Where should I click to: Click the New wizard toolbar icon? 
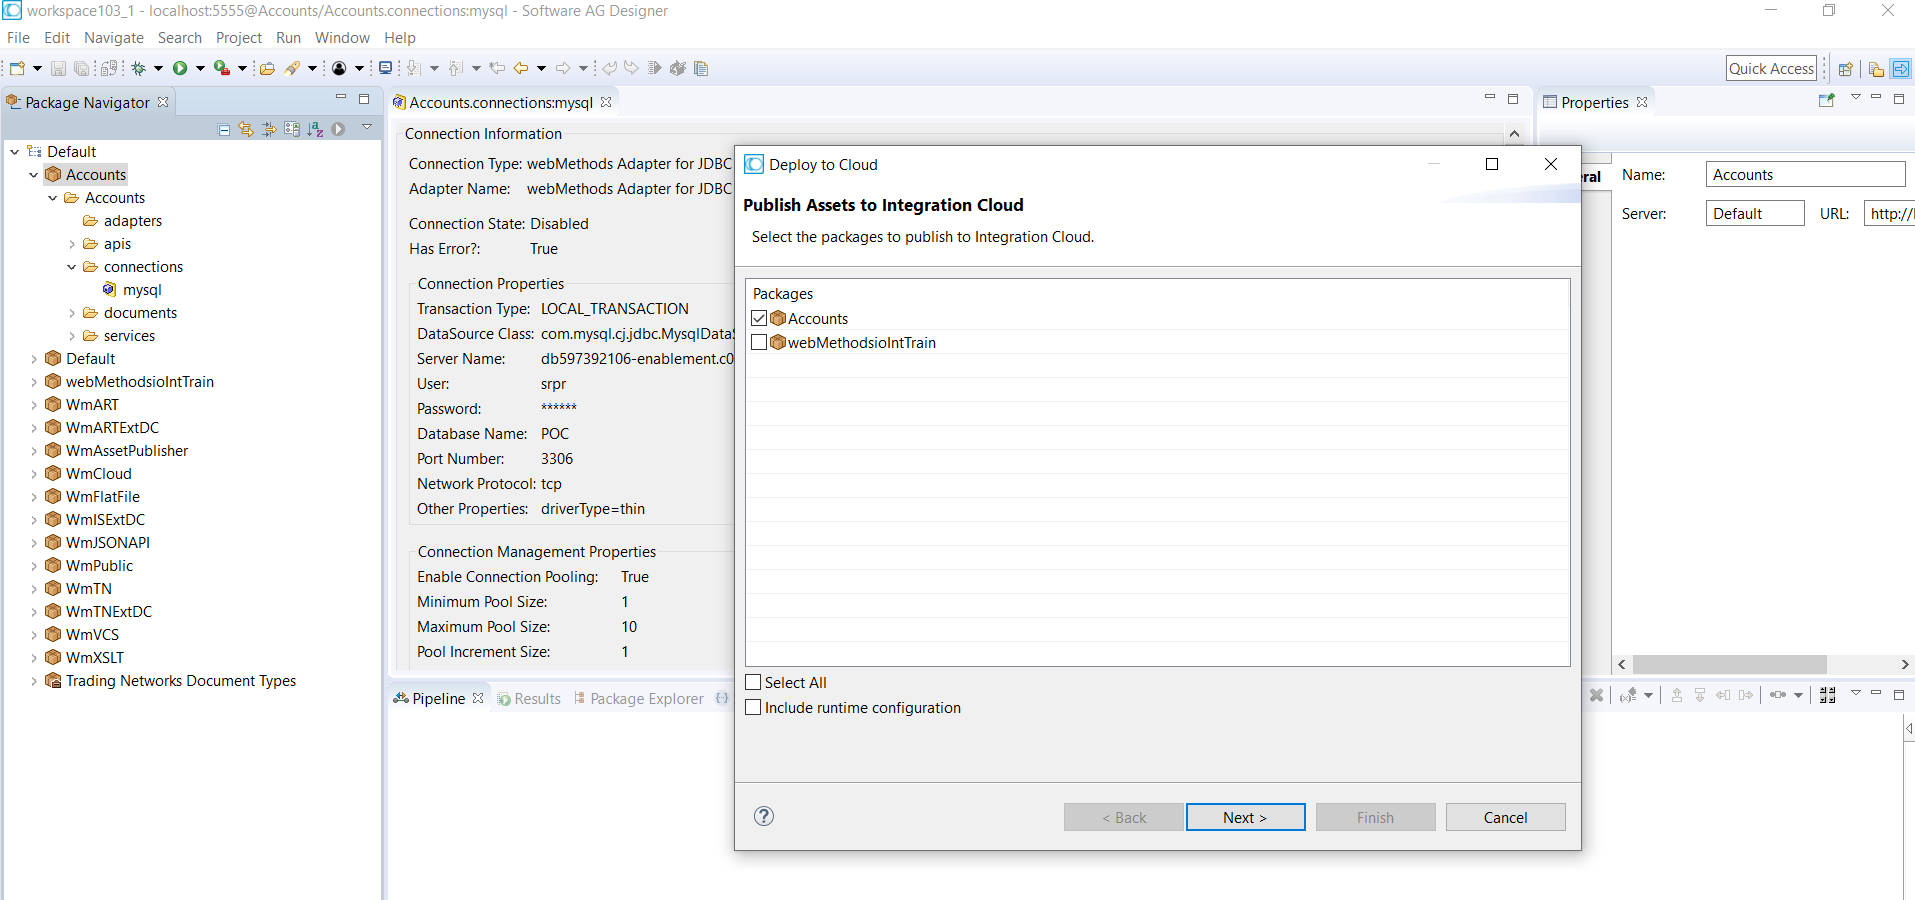pyautogui.click(x=17, y=68)
